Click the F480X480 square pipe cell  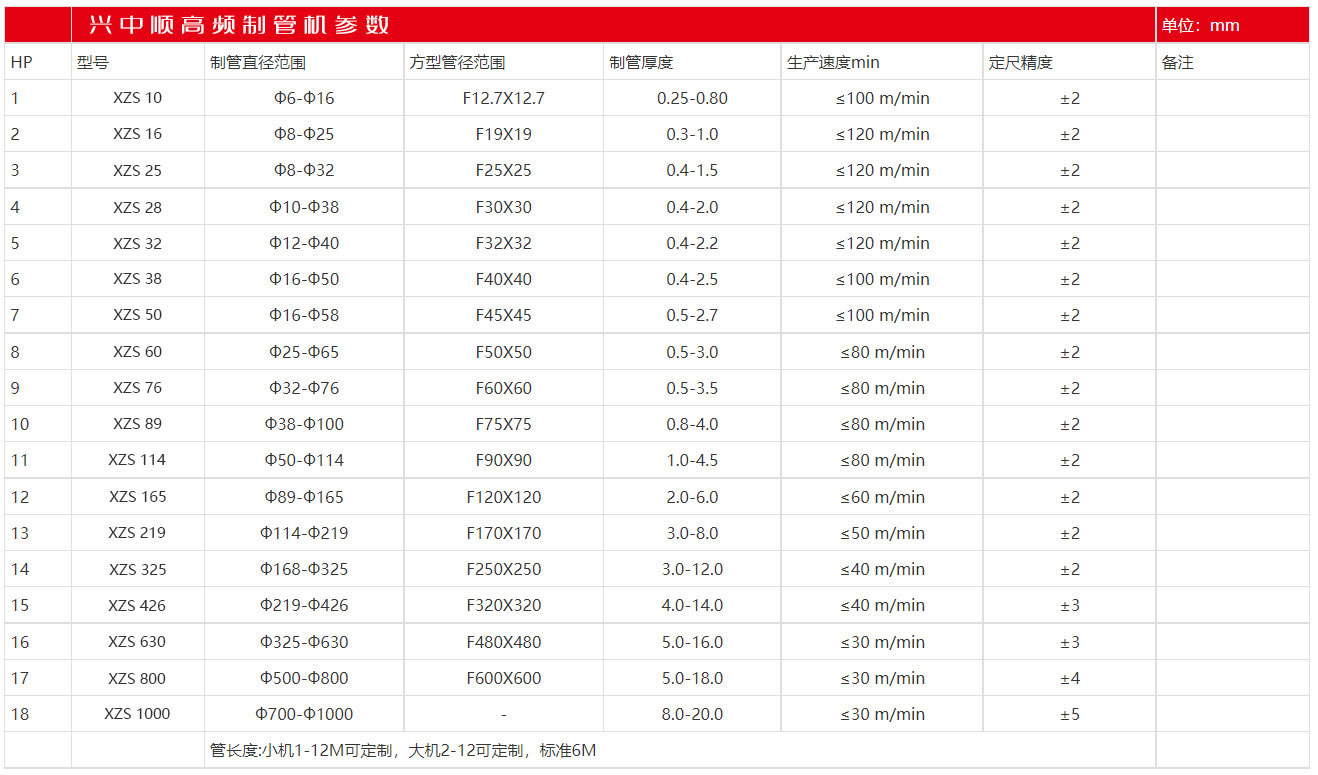pyautogui.click(x=503, y=642)
